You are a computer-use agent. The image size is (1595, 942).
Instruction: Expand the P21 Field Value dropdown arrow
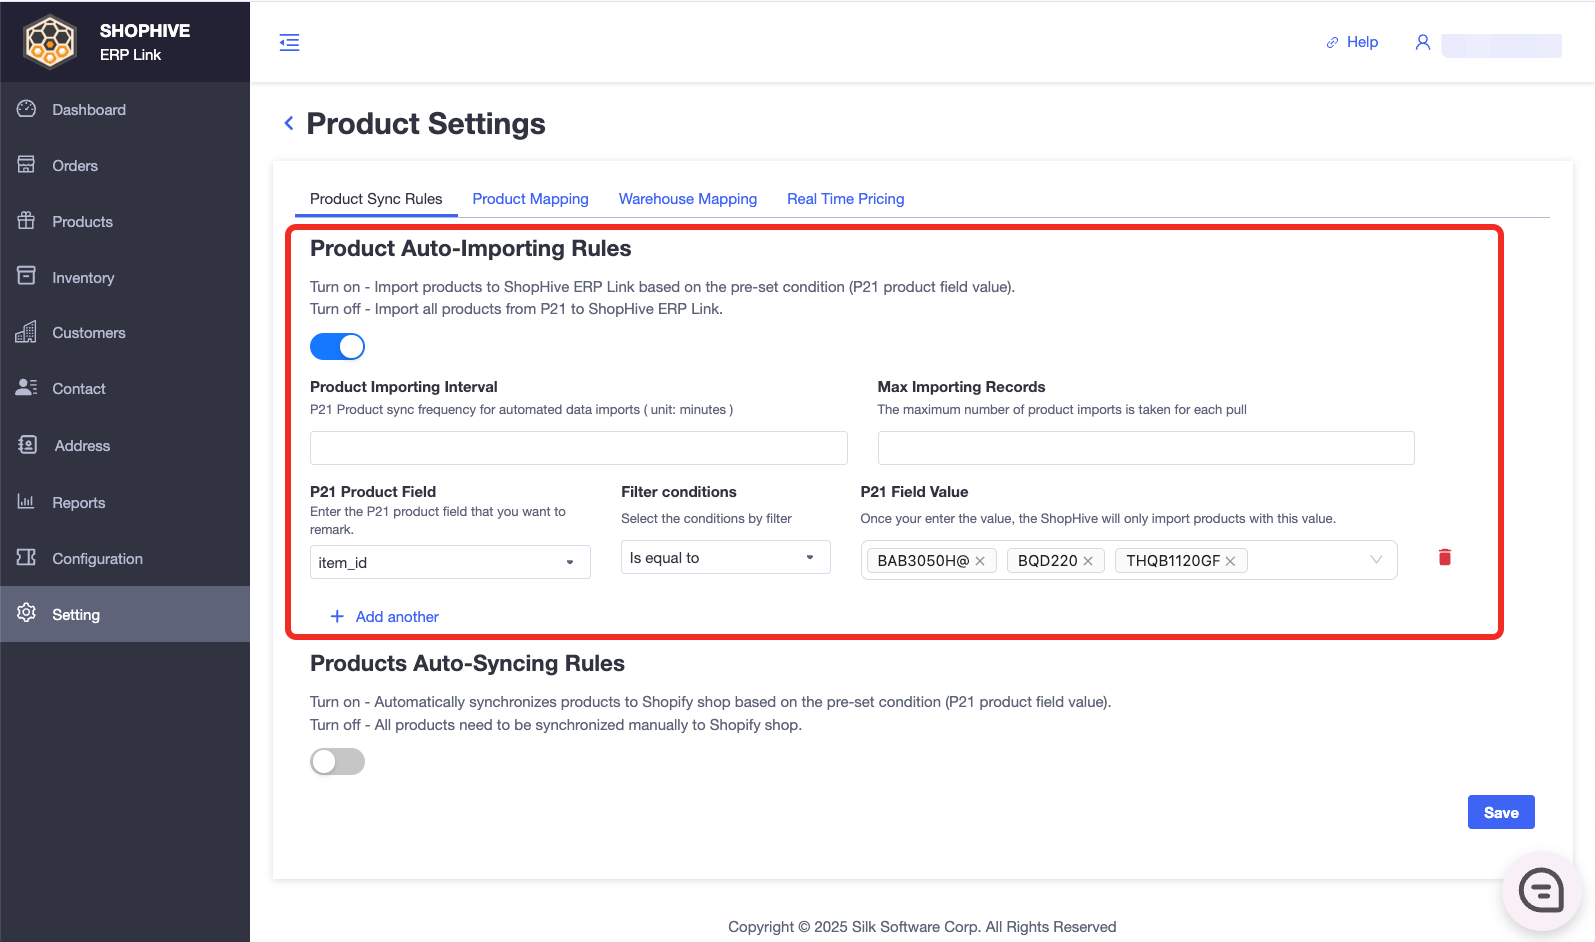pyautogui.click(x=1376, y=560)
